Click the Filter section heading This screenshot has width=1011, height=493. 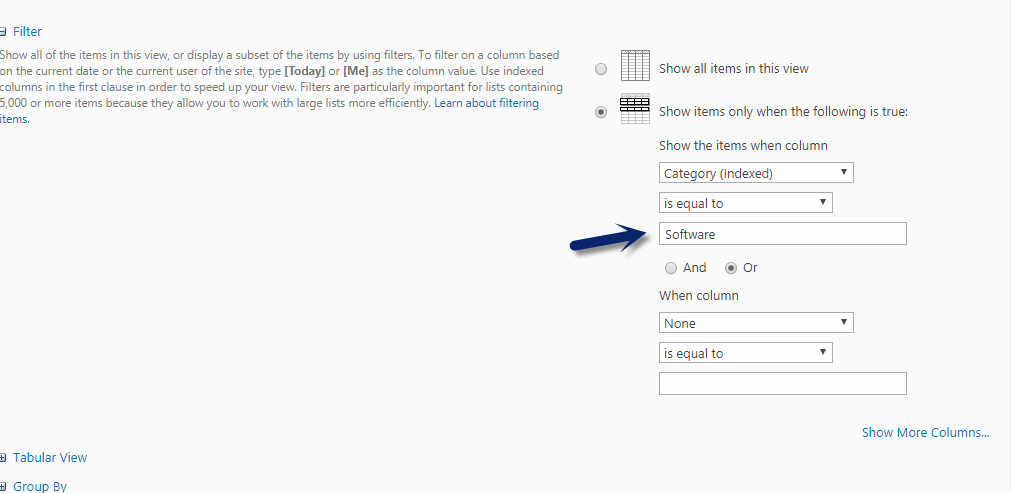coord(27,32)
